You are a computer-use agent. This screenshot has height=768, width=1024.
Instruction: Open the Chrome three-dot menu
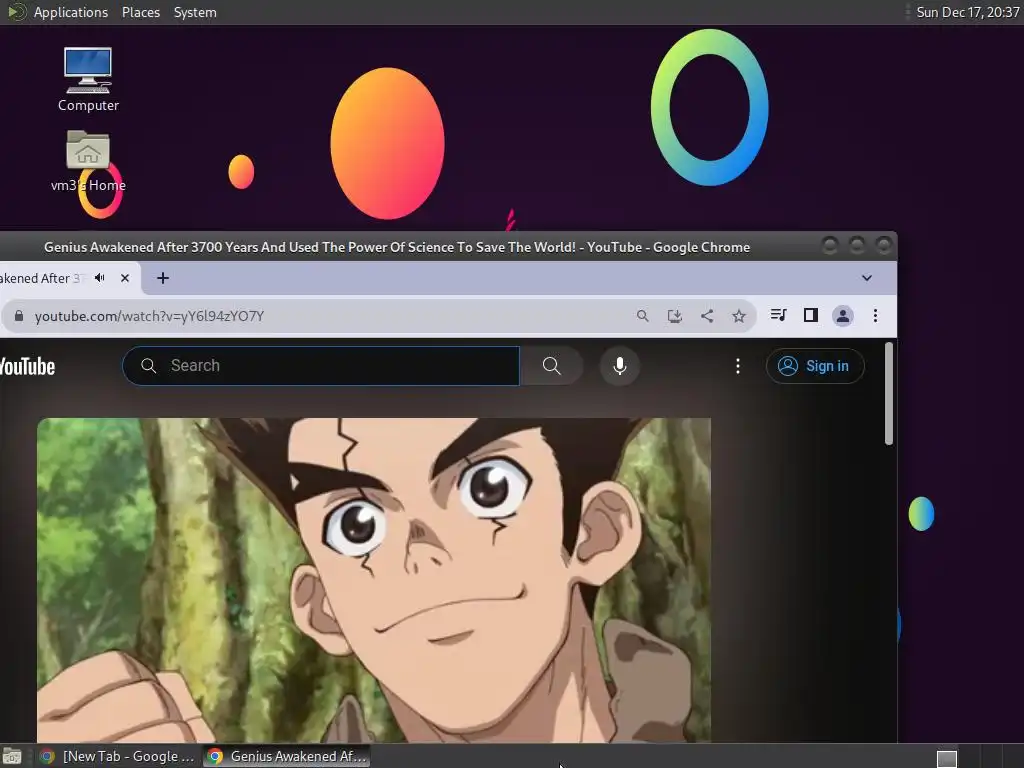click(x=875, y=316)
